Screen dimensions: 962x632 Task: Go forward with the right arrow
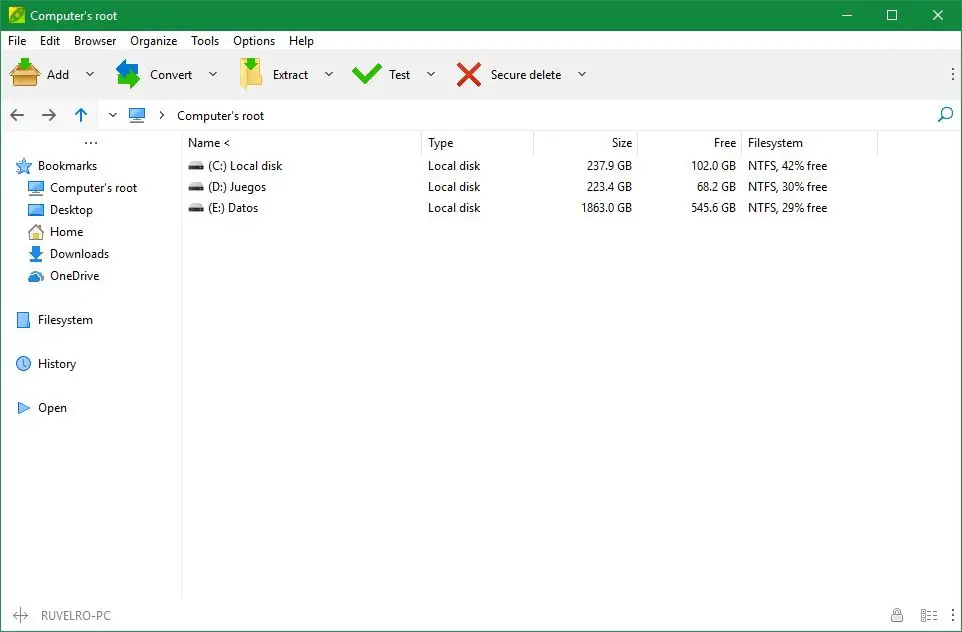click(49, 115)
